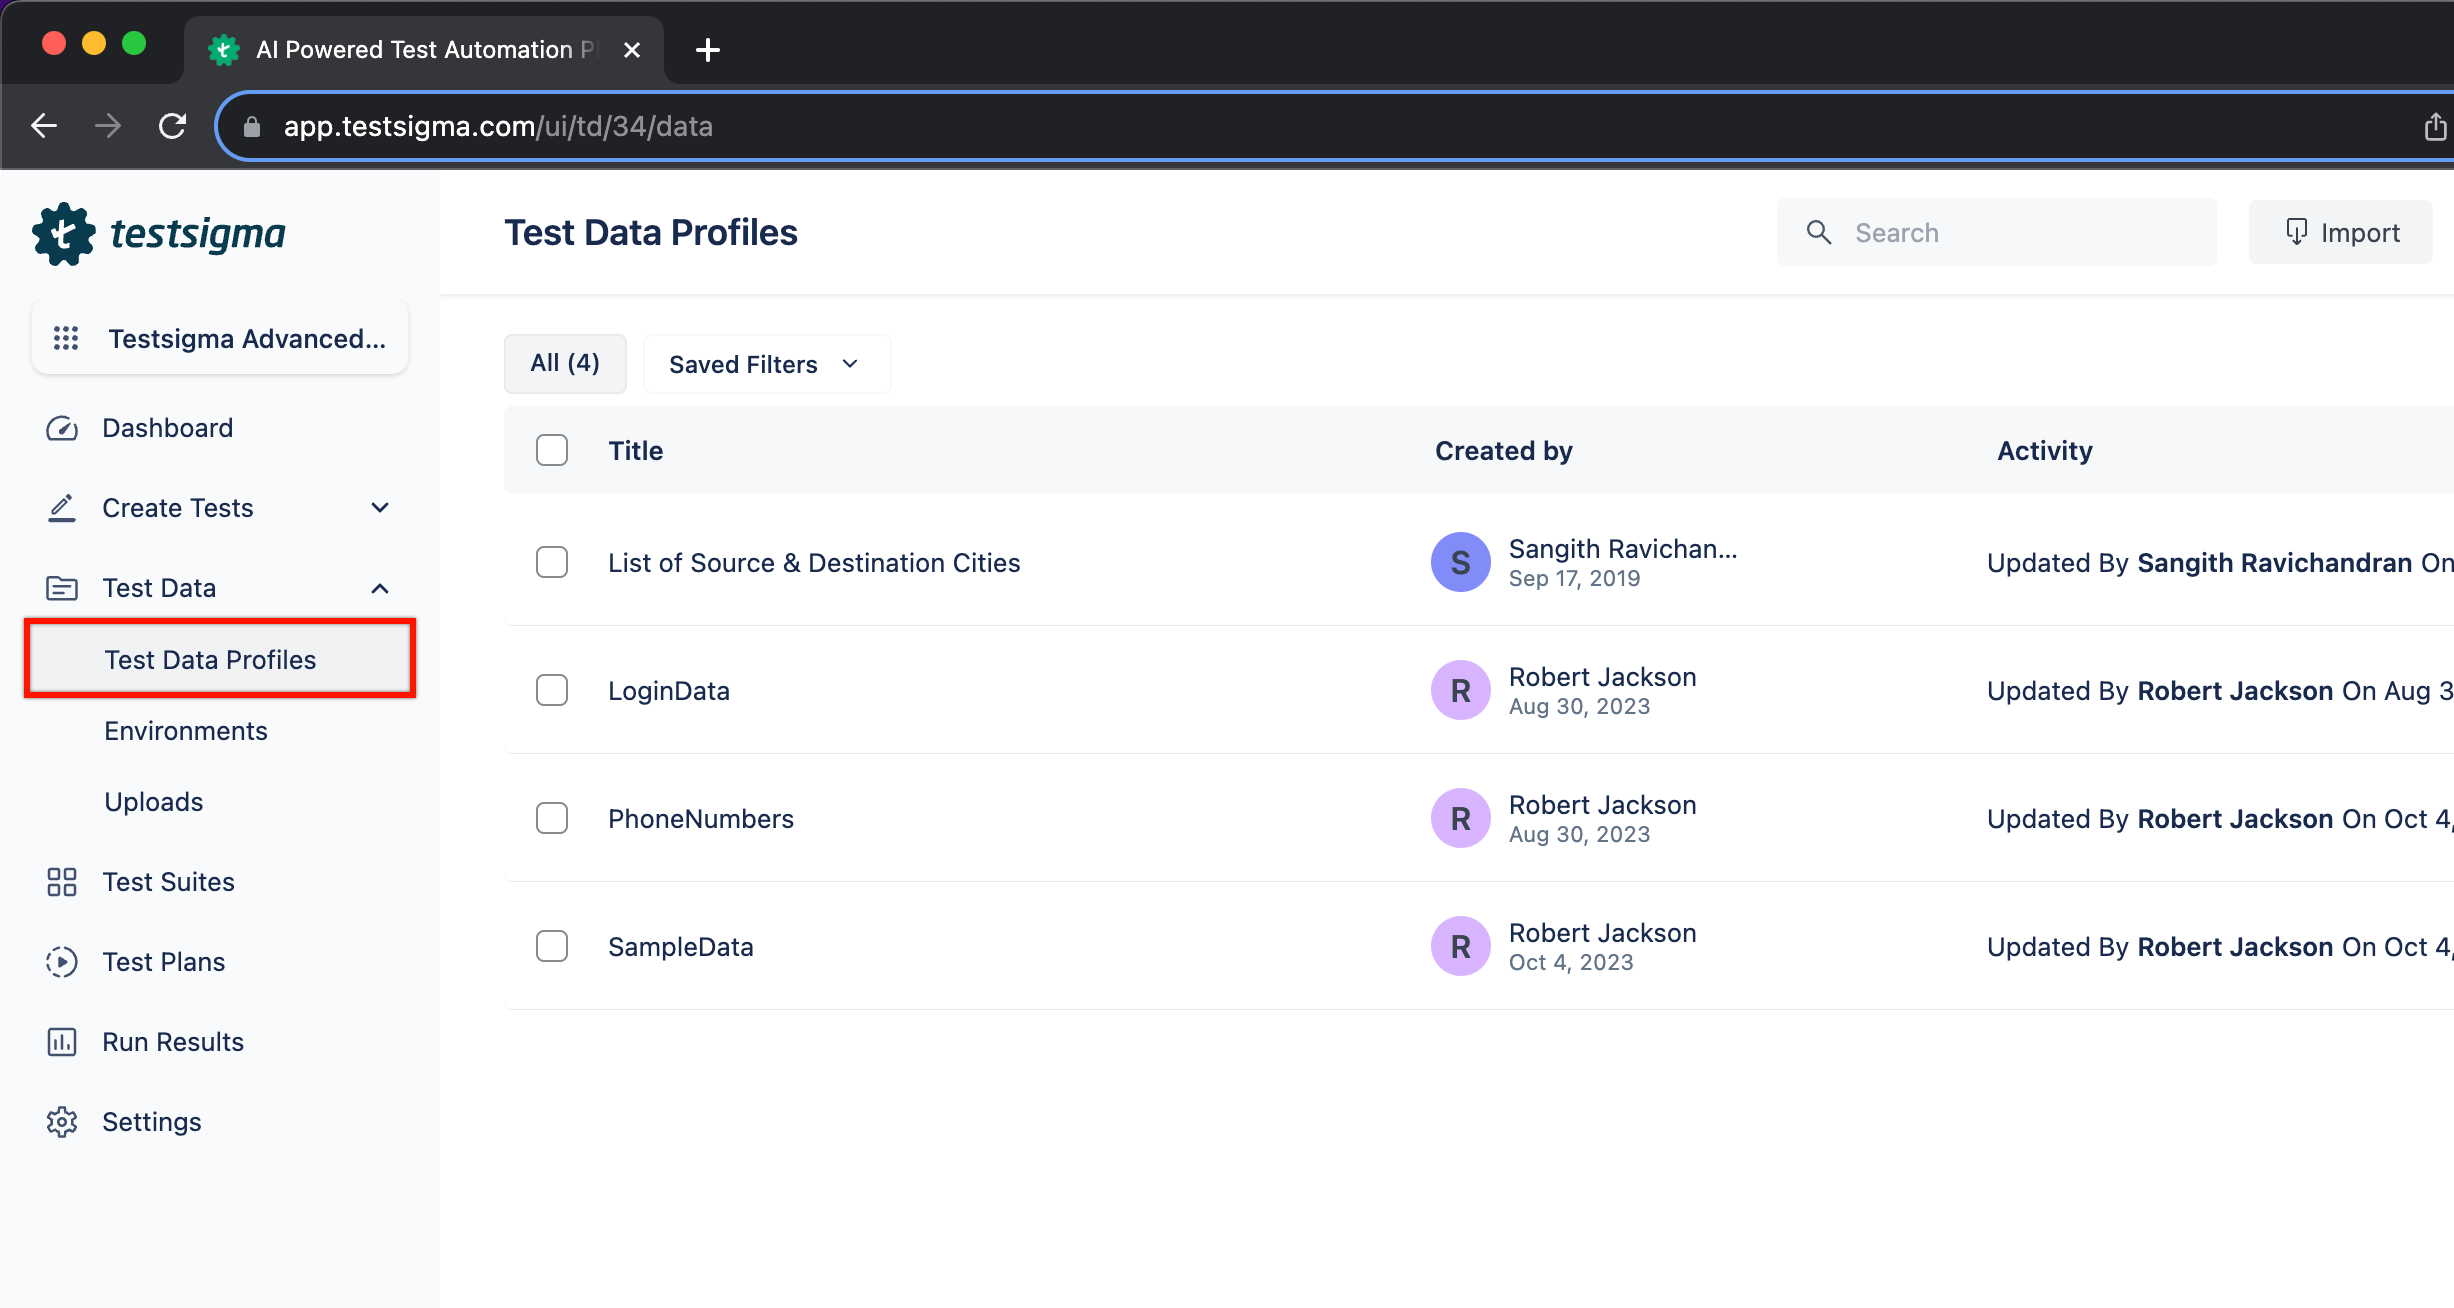
Task: Click the Settings gear icon
Action: [62, 1122]
